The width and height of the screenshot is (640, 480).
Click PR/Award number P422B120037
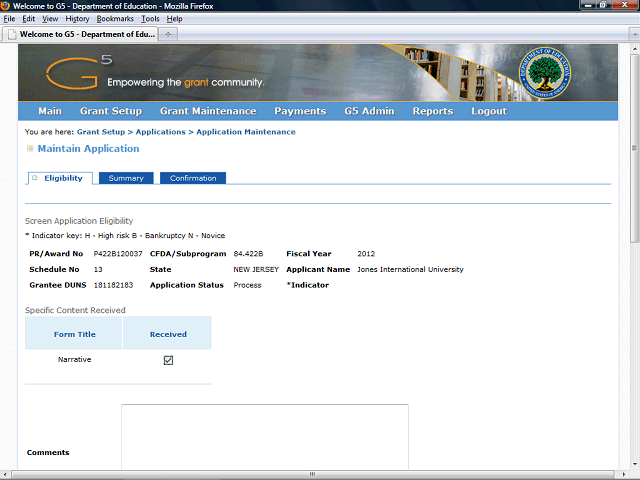(118, 254)
